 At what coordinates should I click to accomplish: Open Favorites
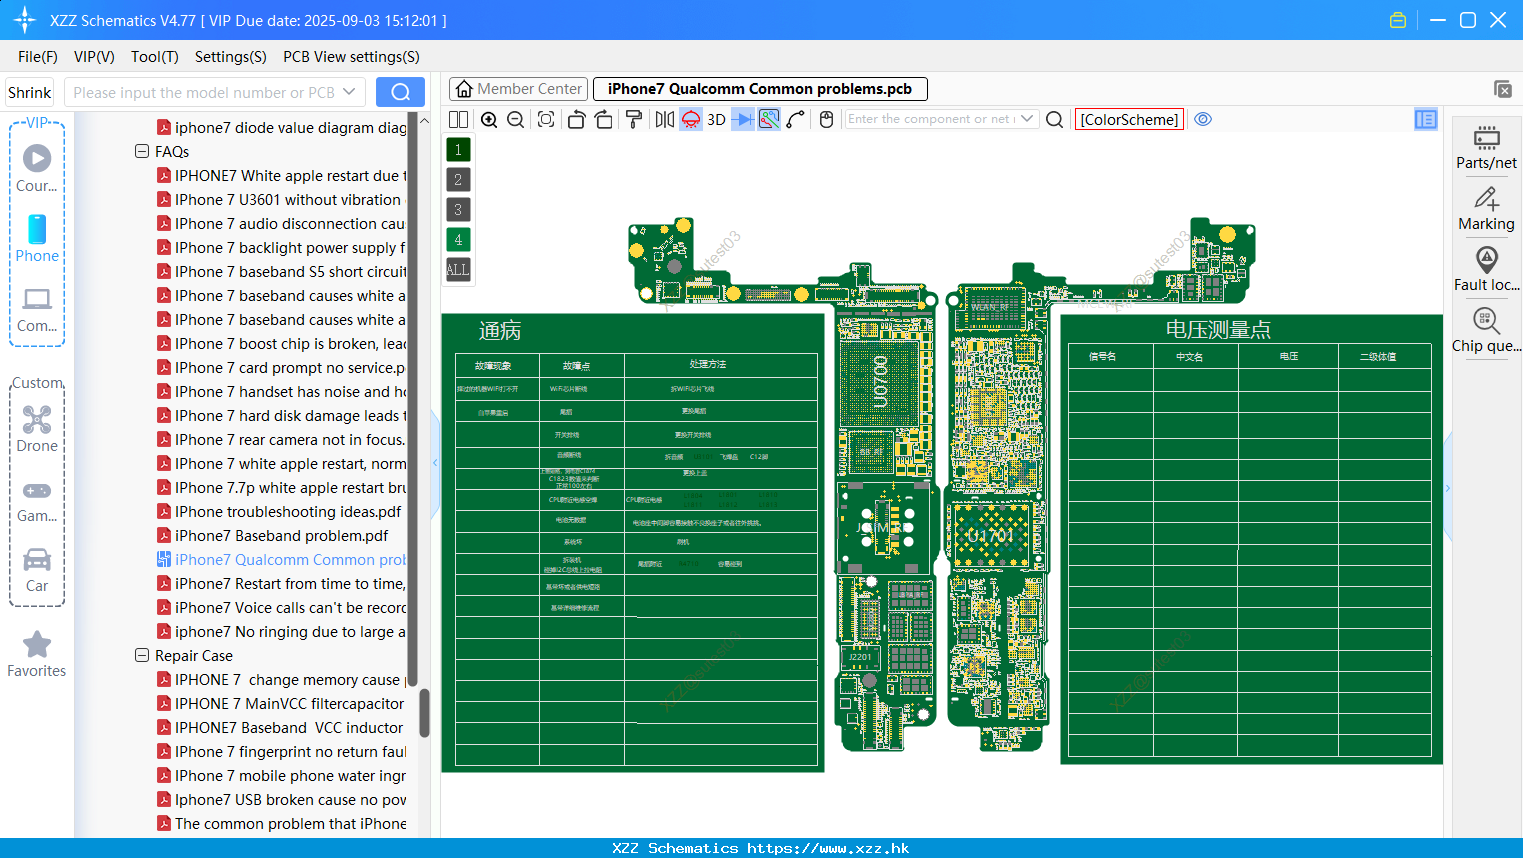tap(37, 655)
